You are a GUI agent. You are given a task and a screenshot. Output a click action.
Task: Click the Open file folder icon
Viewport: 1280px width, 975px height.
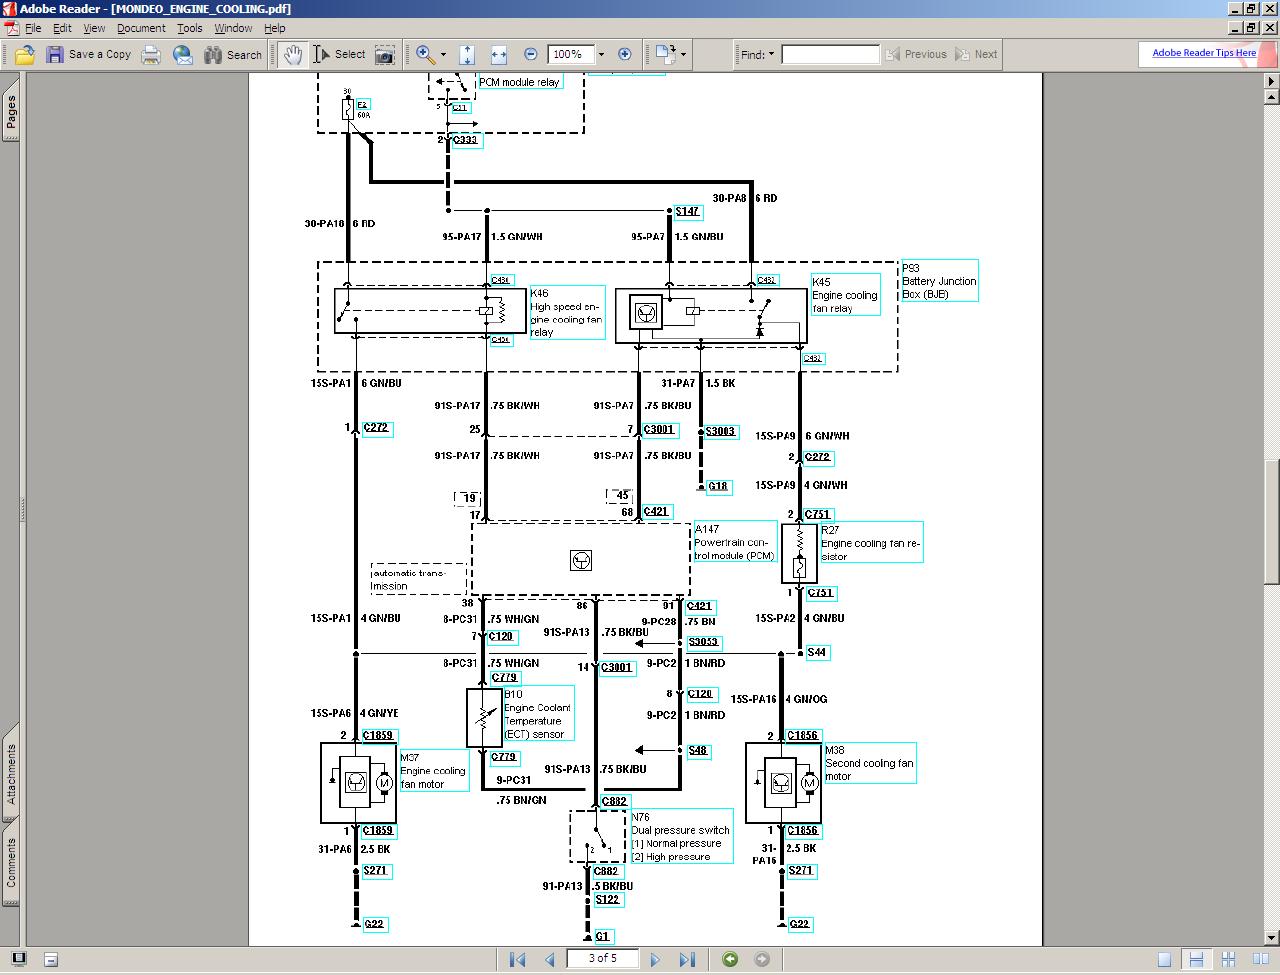[x=25, y=55]
